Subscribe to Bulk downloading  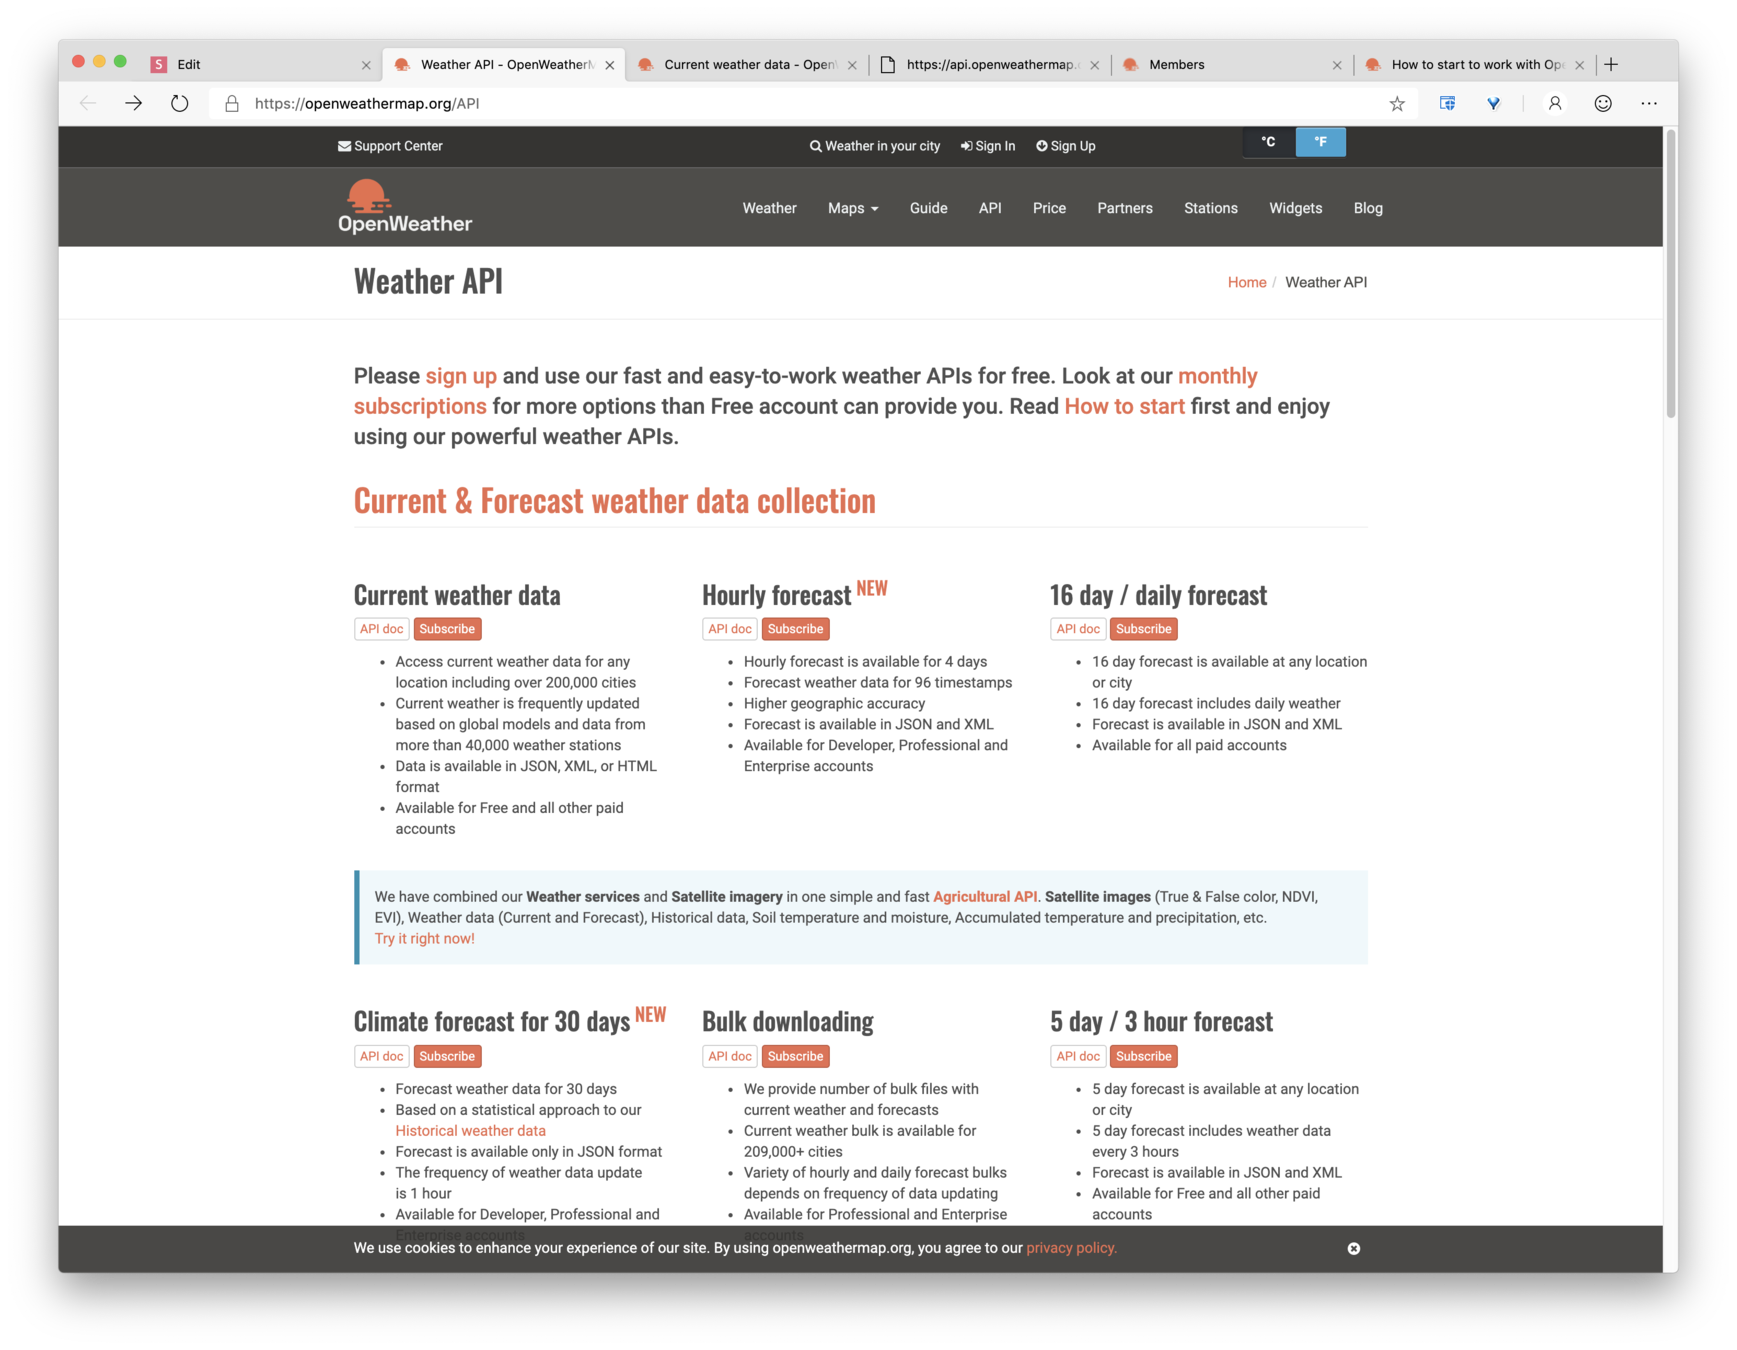pos(795,1056)
